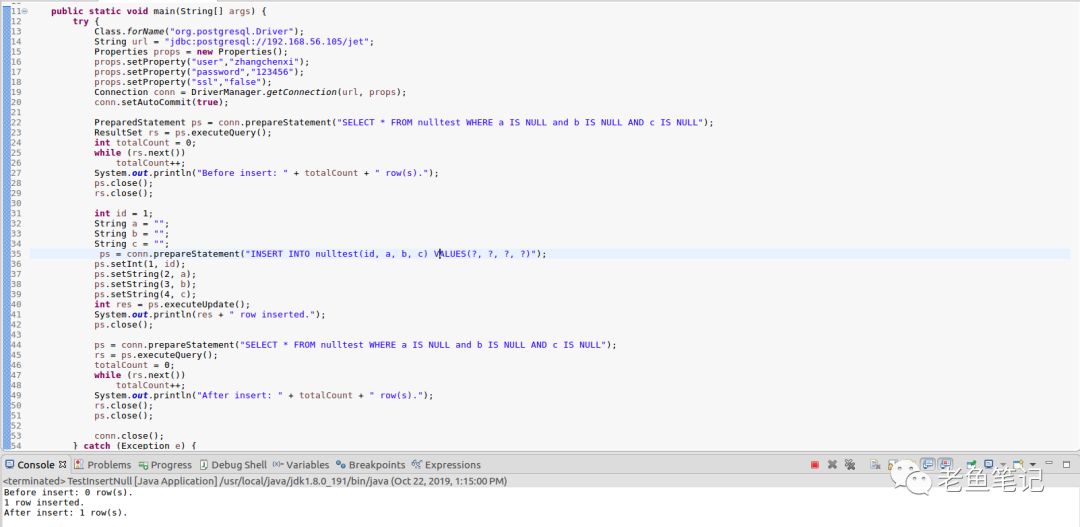Expand the Open Console dropdown arrow
1080x527 pixels.
point(1032,465)
